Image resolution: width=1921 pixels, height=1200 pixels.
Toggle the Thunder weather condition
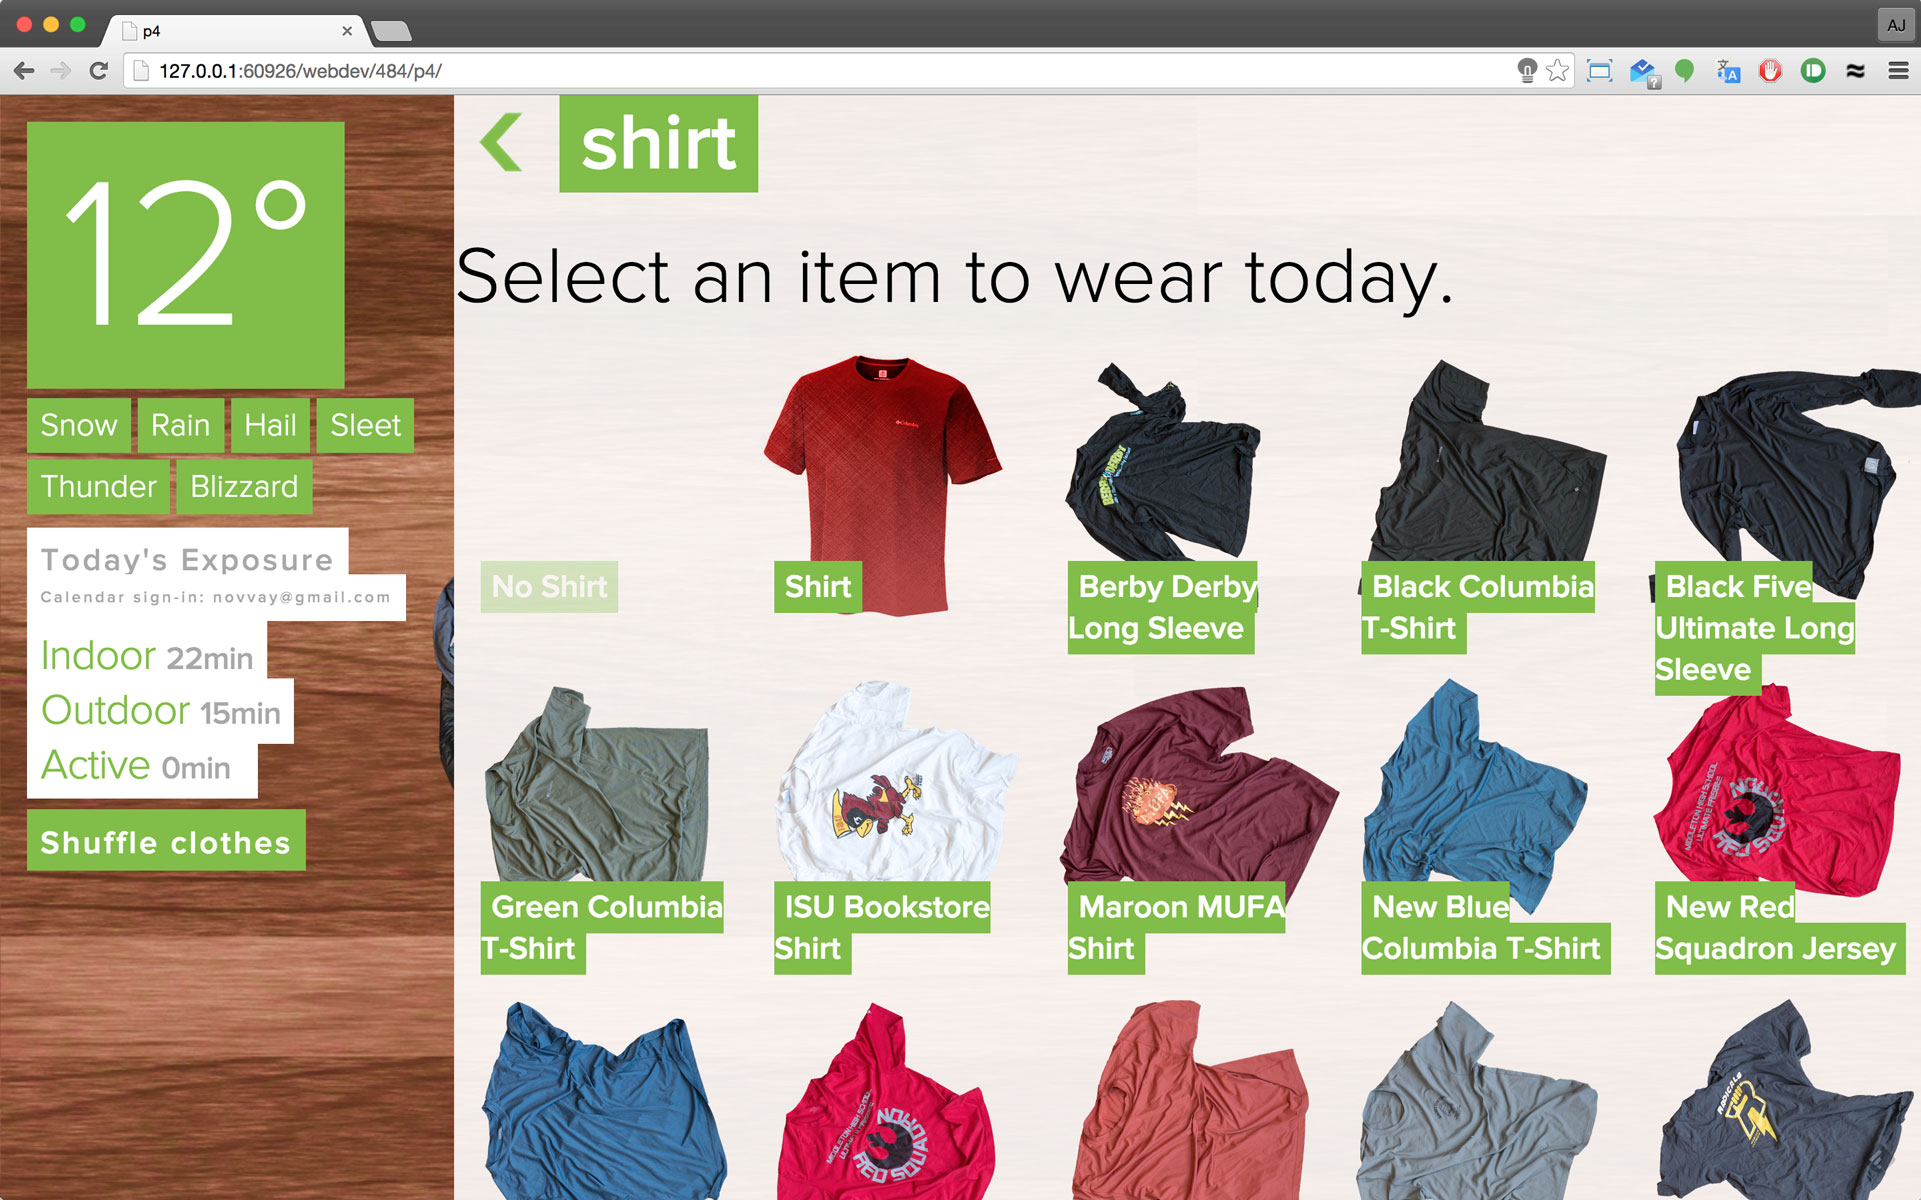(x=98, y=486)
